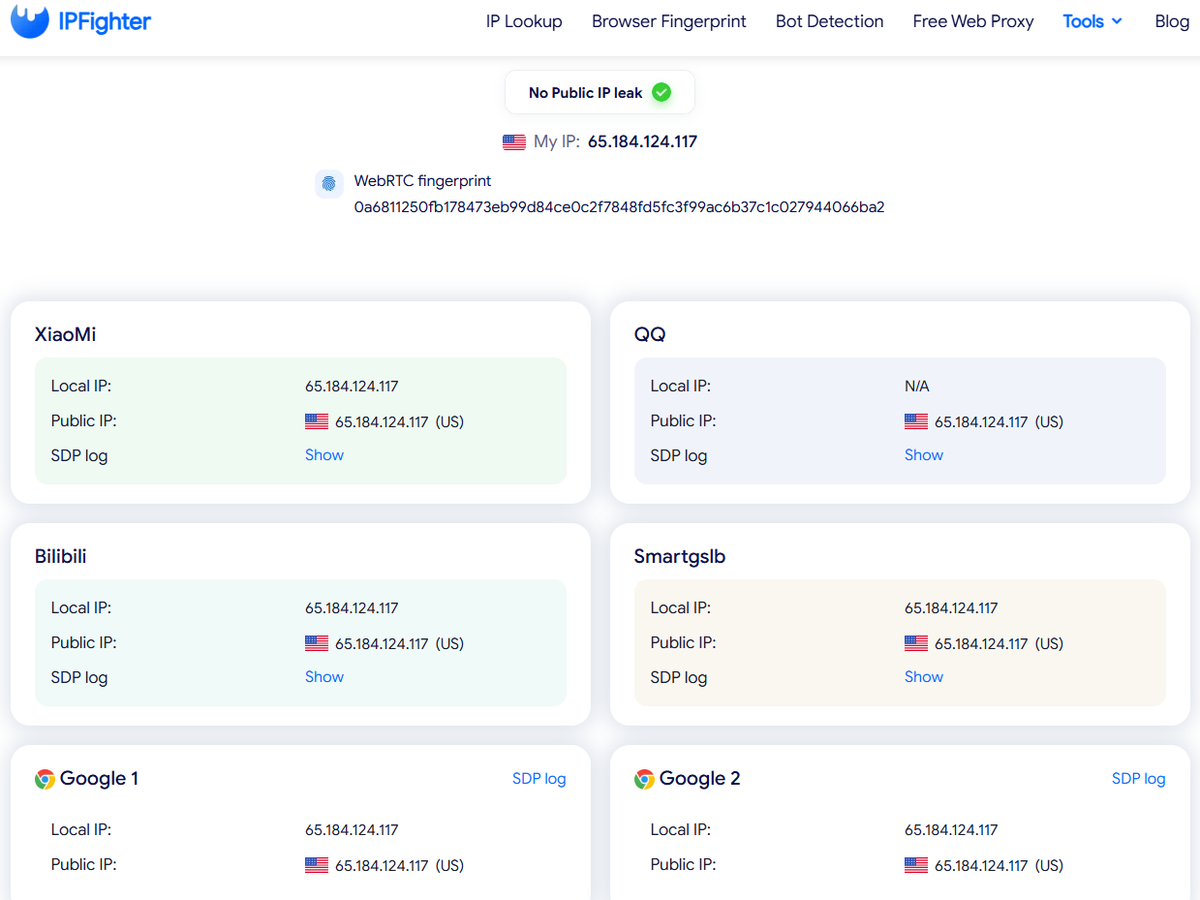The width and height of the screenshot is (1200, 900).
Task: Click the Google 2 Public IP address text
Action: coord(982,866)
